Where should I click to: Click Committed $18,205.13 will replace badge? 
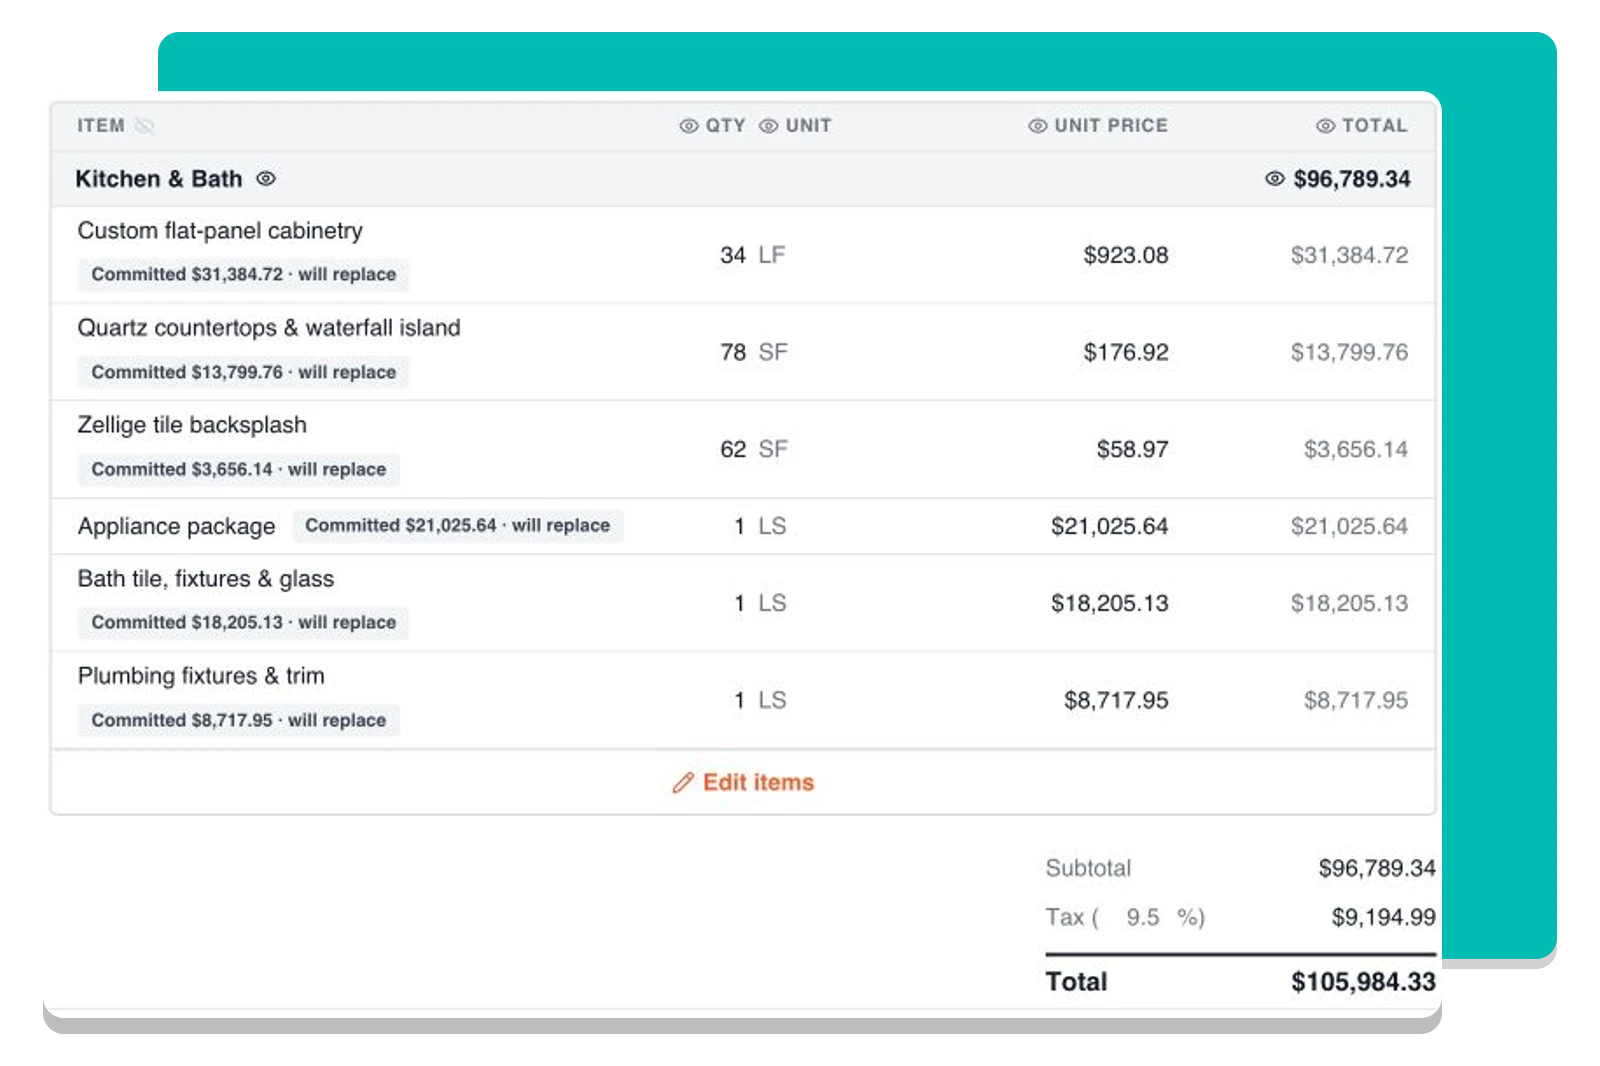244,622
